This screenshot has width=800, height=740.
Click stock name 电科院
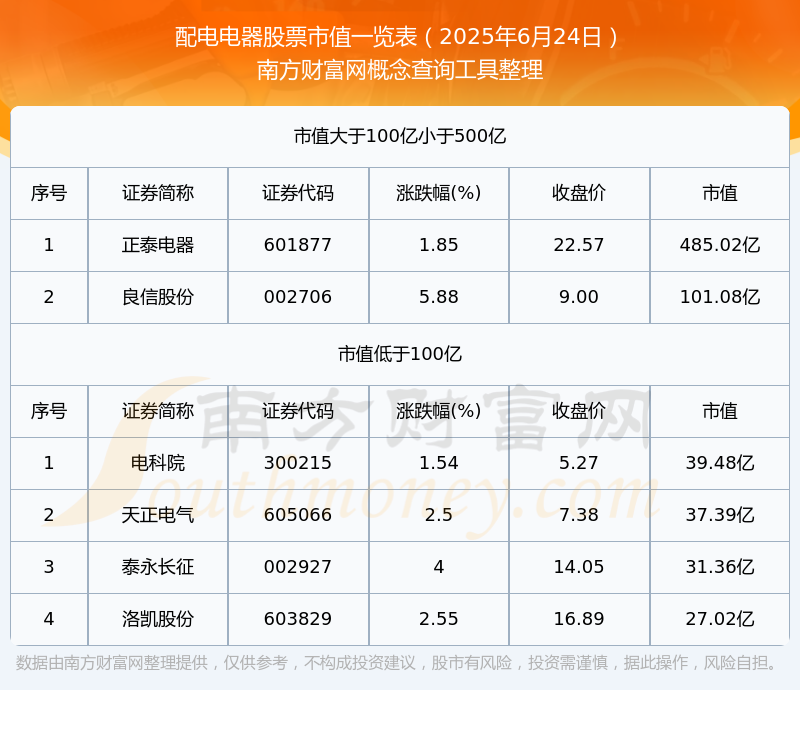point(158,463)
